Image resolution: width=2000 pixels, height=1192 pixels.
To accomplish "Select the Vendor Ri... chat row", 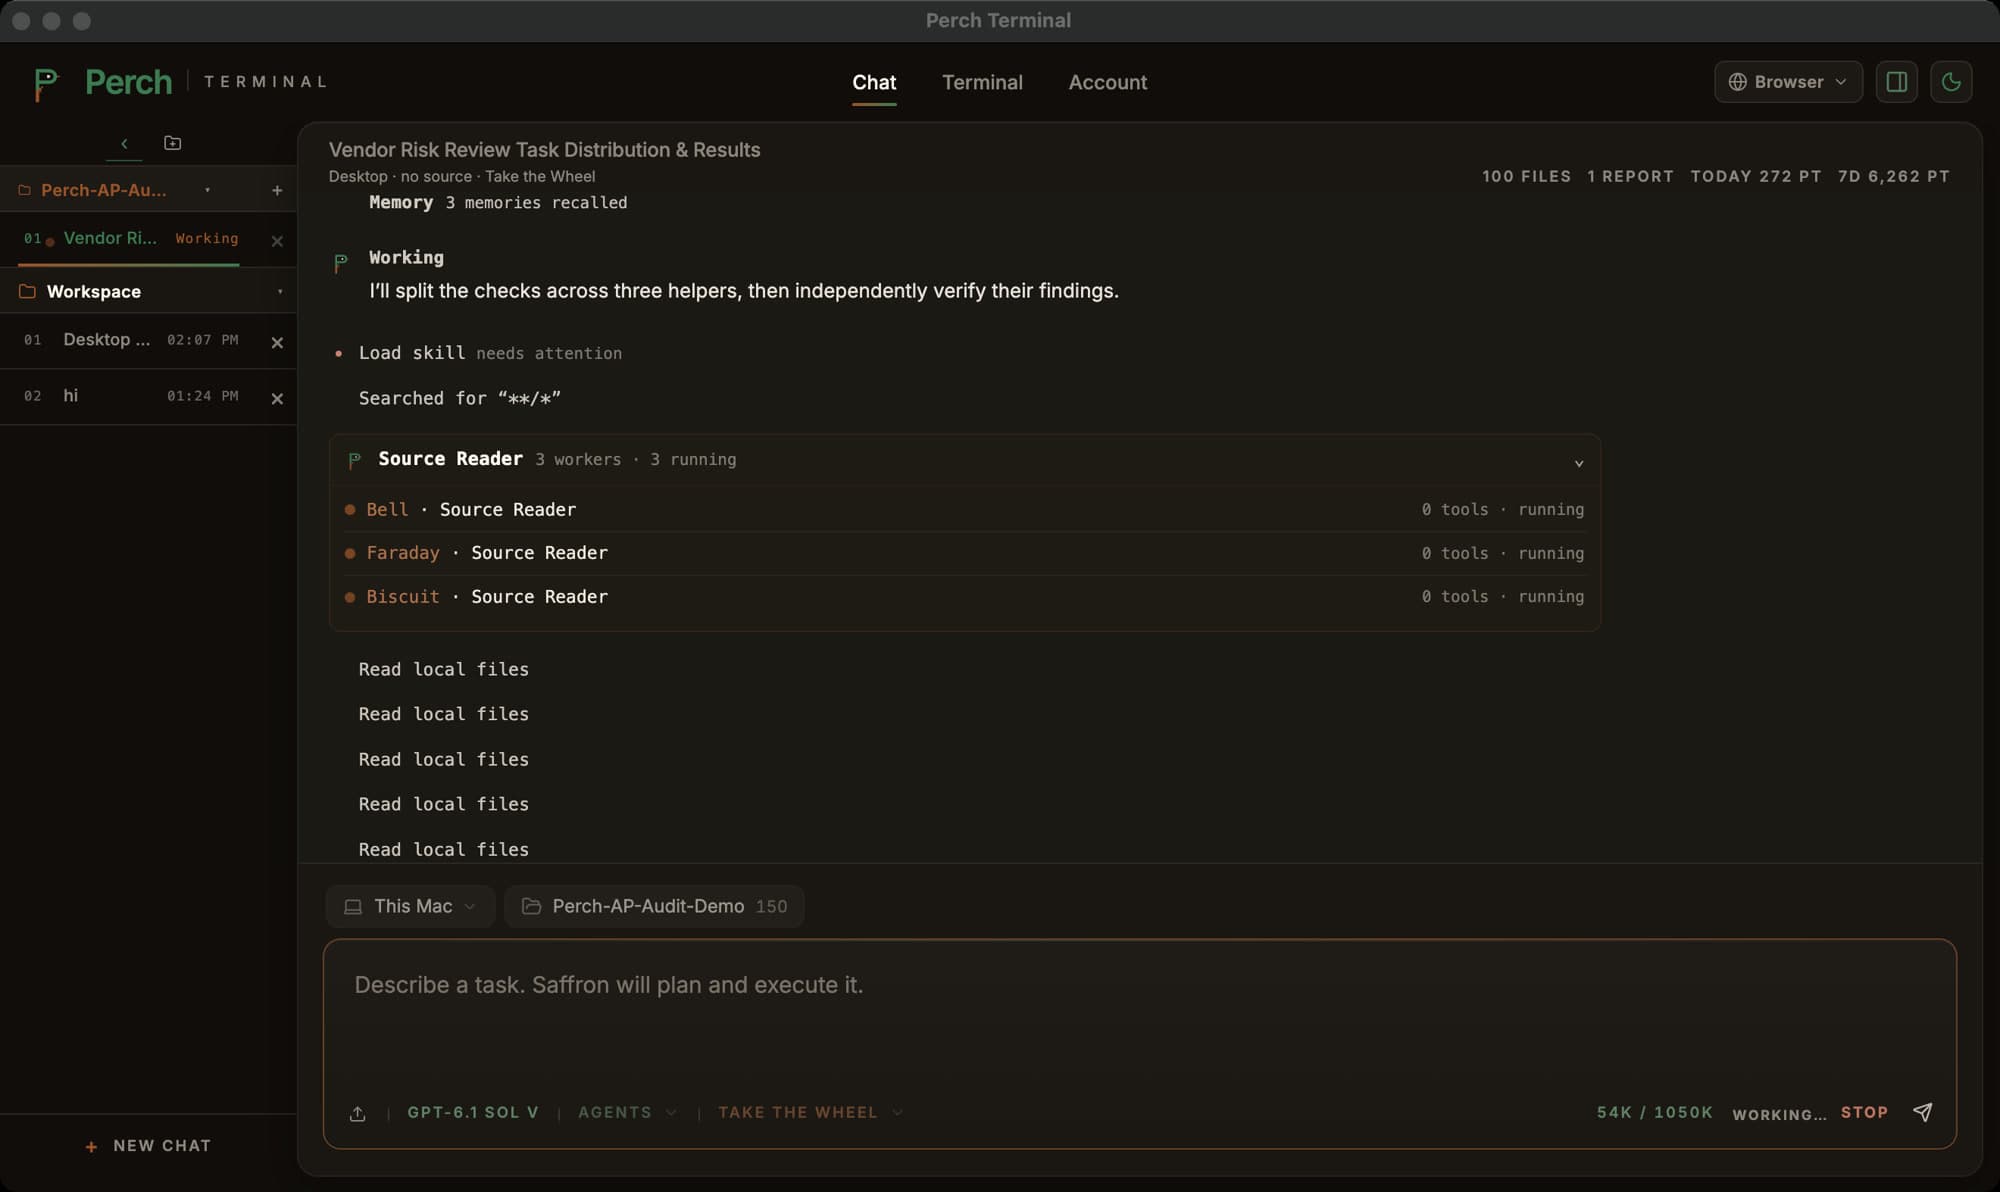I will [130, 239].
